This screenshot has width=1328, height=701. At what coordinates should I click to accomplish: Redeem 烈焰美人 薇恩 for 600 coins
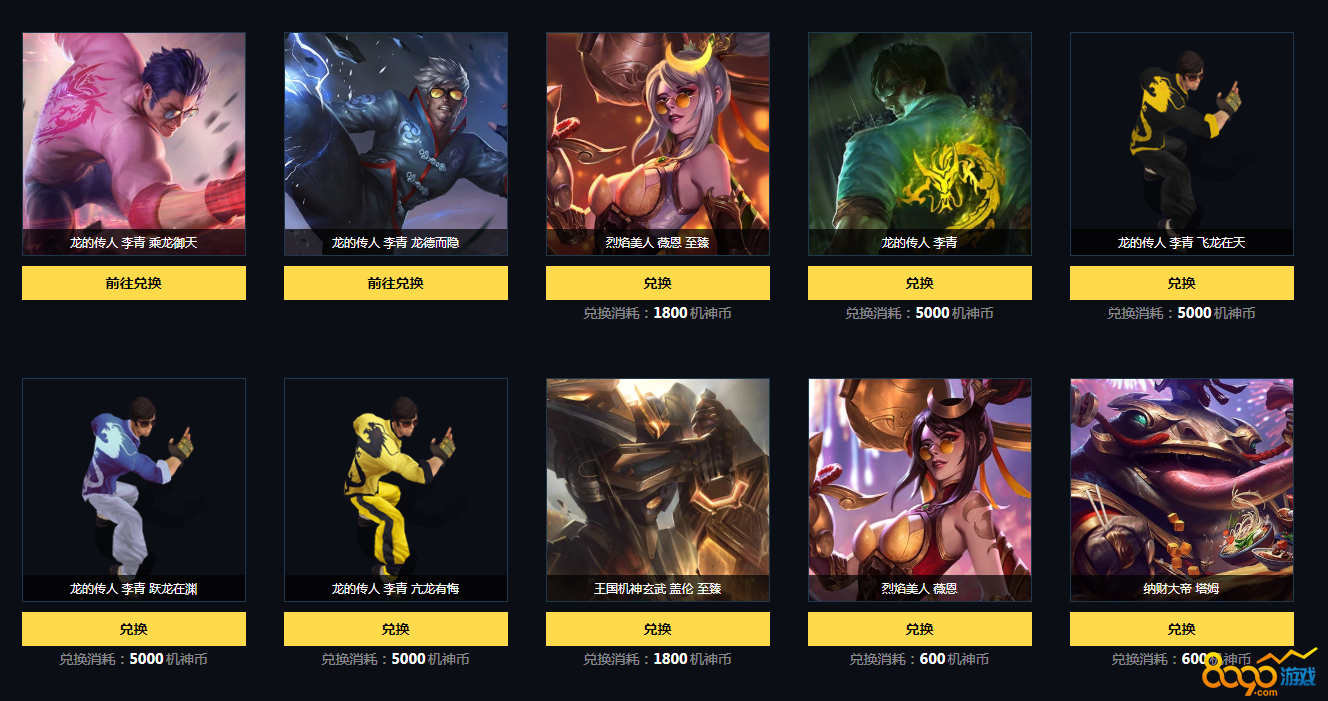coord(920,629)
